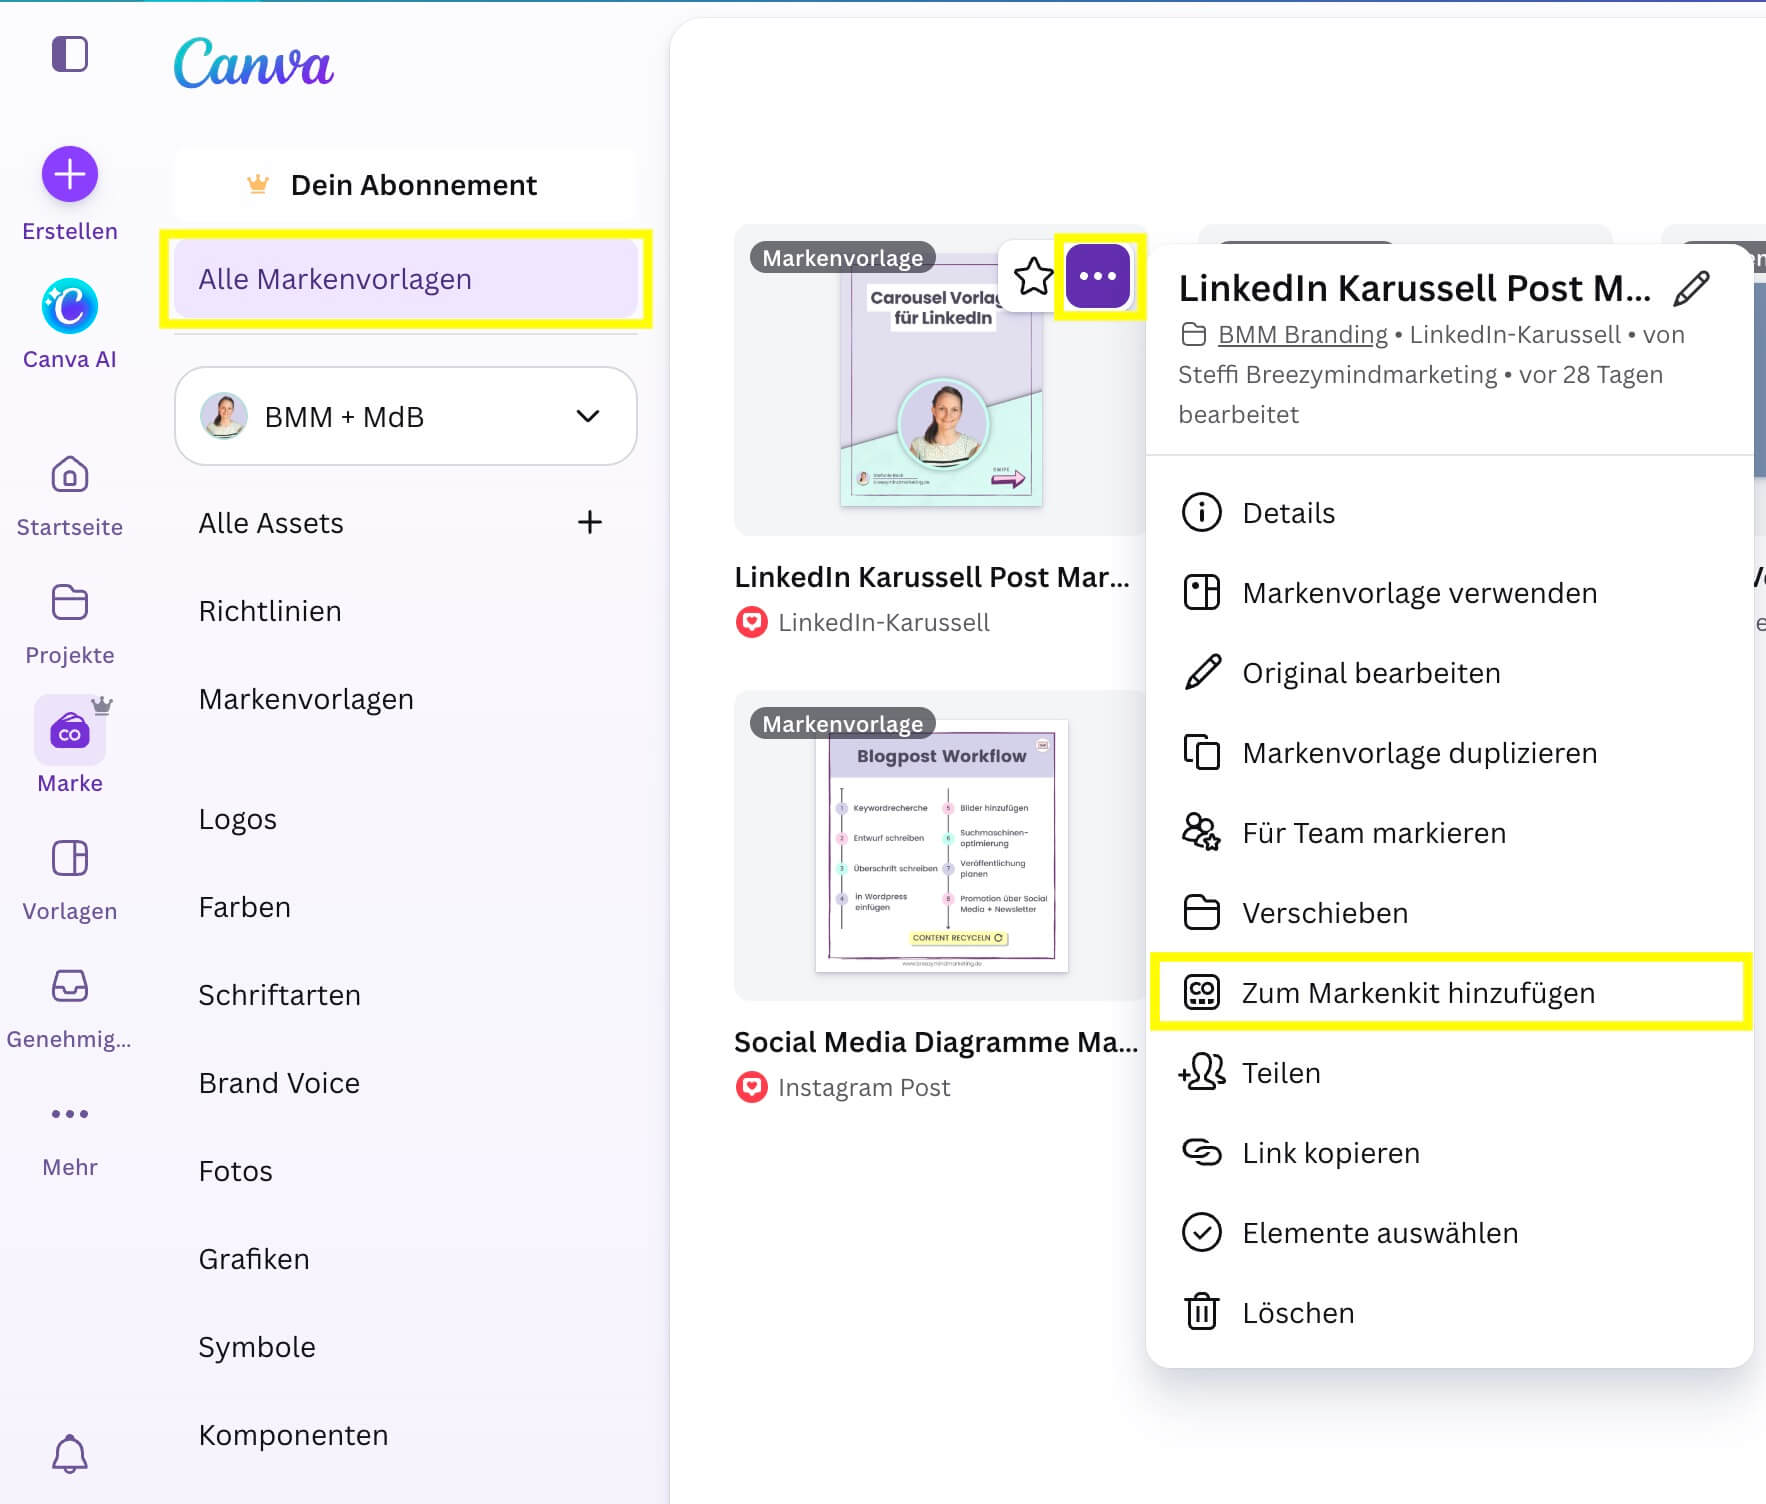Open the Vorlagen sidebar icon
Image resolution: width=1766 pixels, height=1504 pixels.
(69, 859)
